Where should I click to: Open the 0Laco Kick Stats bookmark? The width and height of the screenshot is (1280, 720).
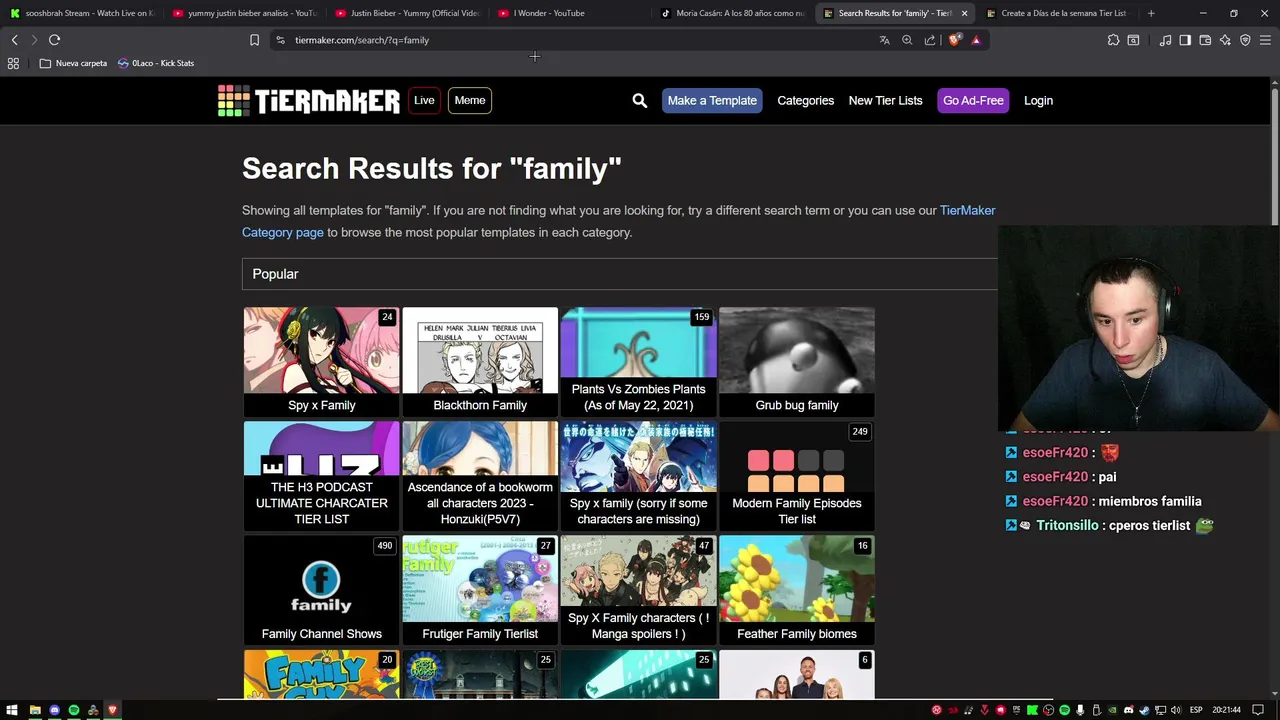click(x=155, y=63)
